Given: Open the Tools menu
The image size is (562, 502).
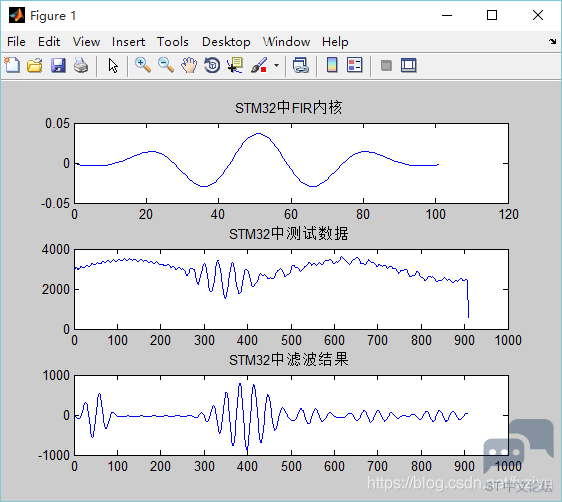Looking at the screenshot, I should coord(173,42).
